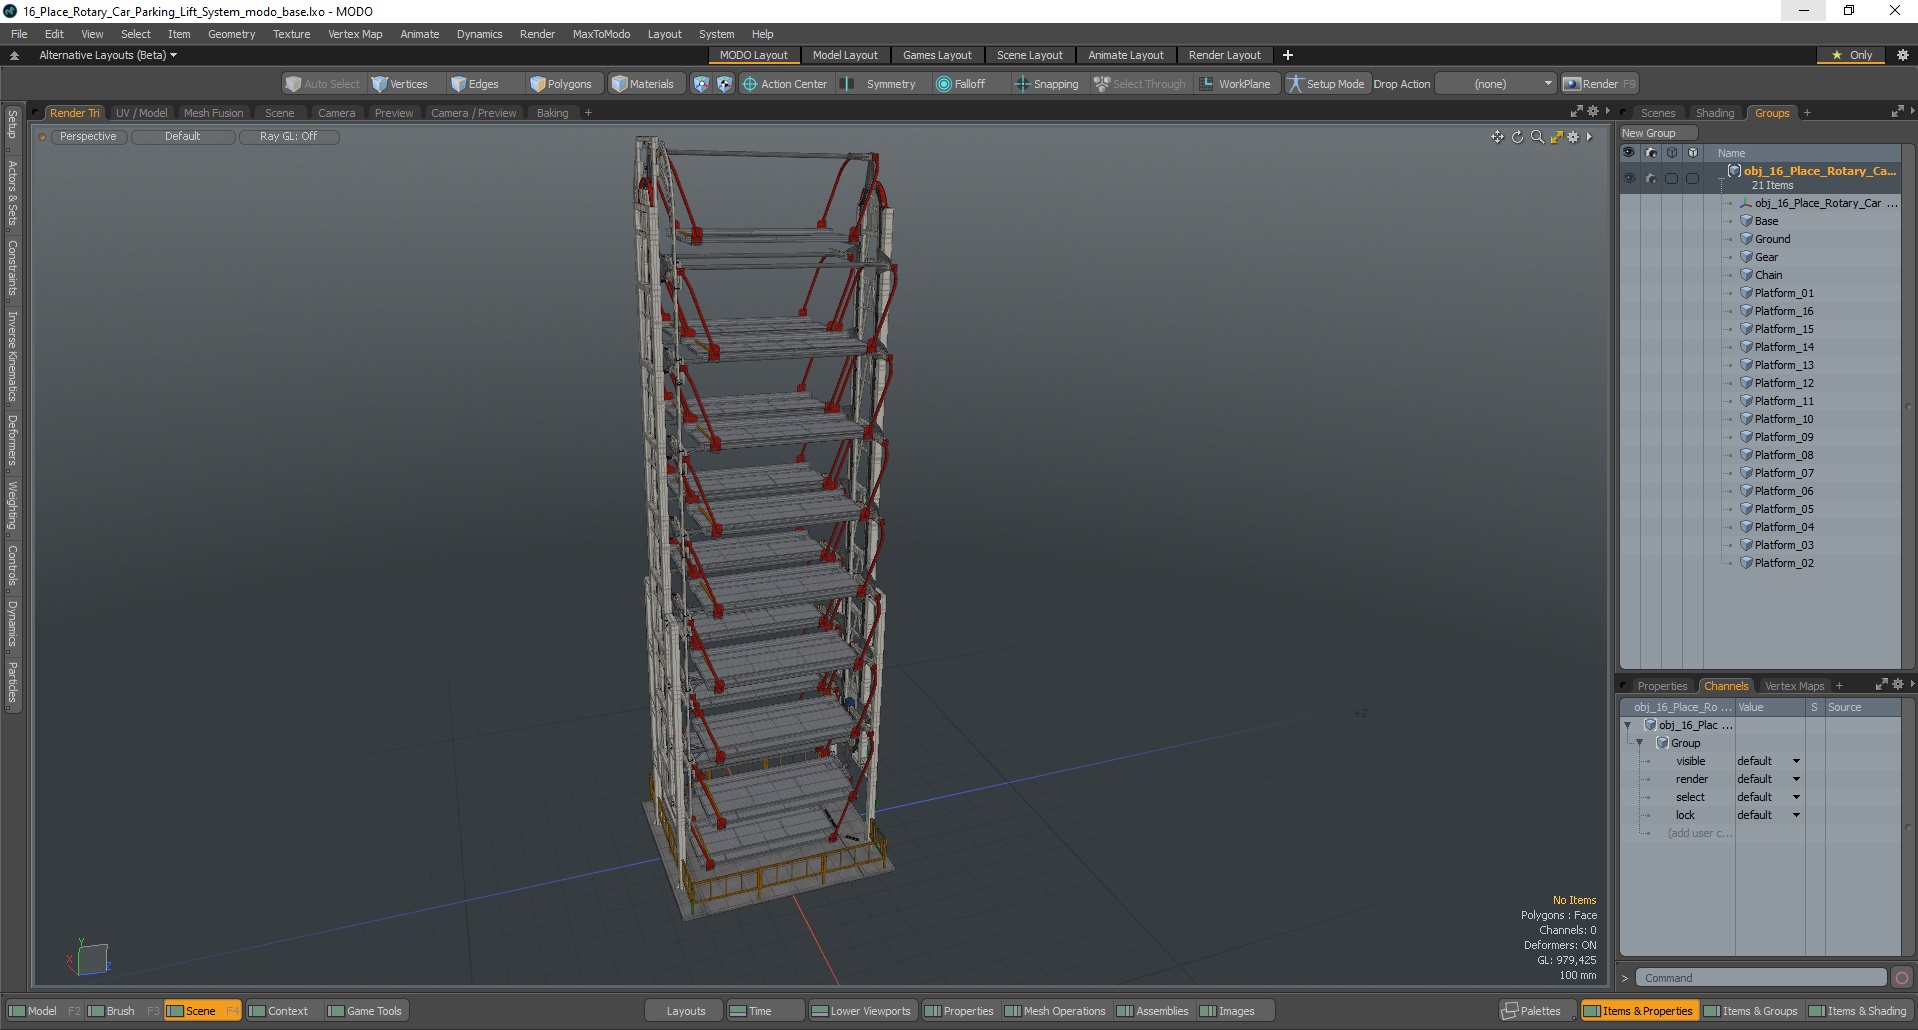Click the New Group button
Image resolution: width=1918 pixels, height=1030 pixels.
(1657, 133)
